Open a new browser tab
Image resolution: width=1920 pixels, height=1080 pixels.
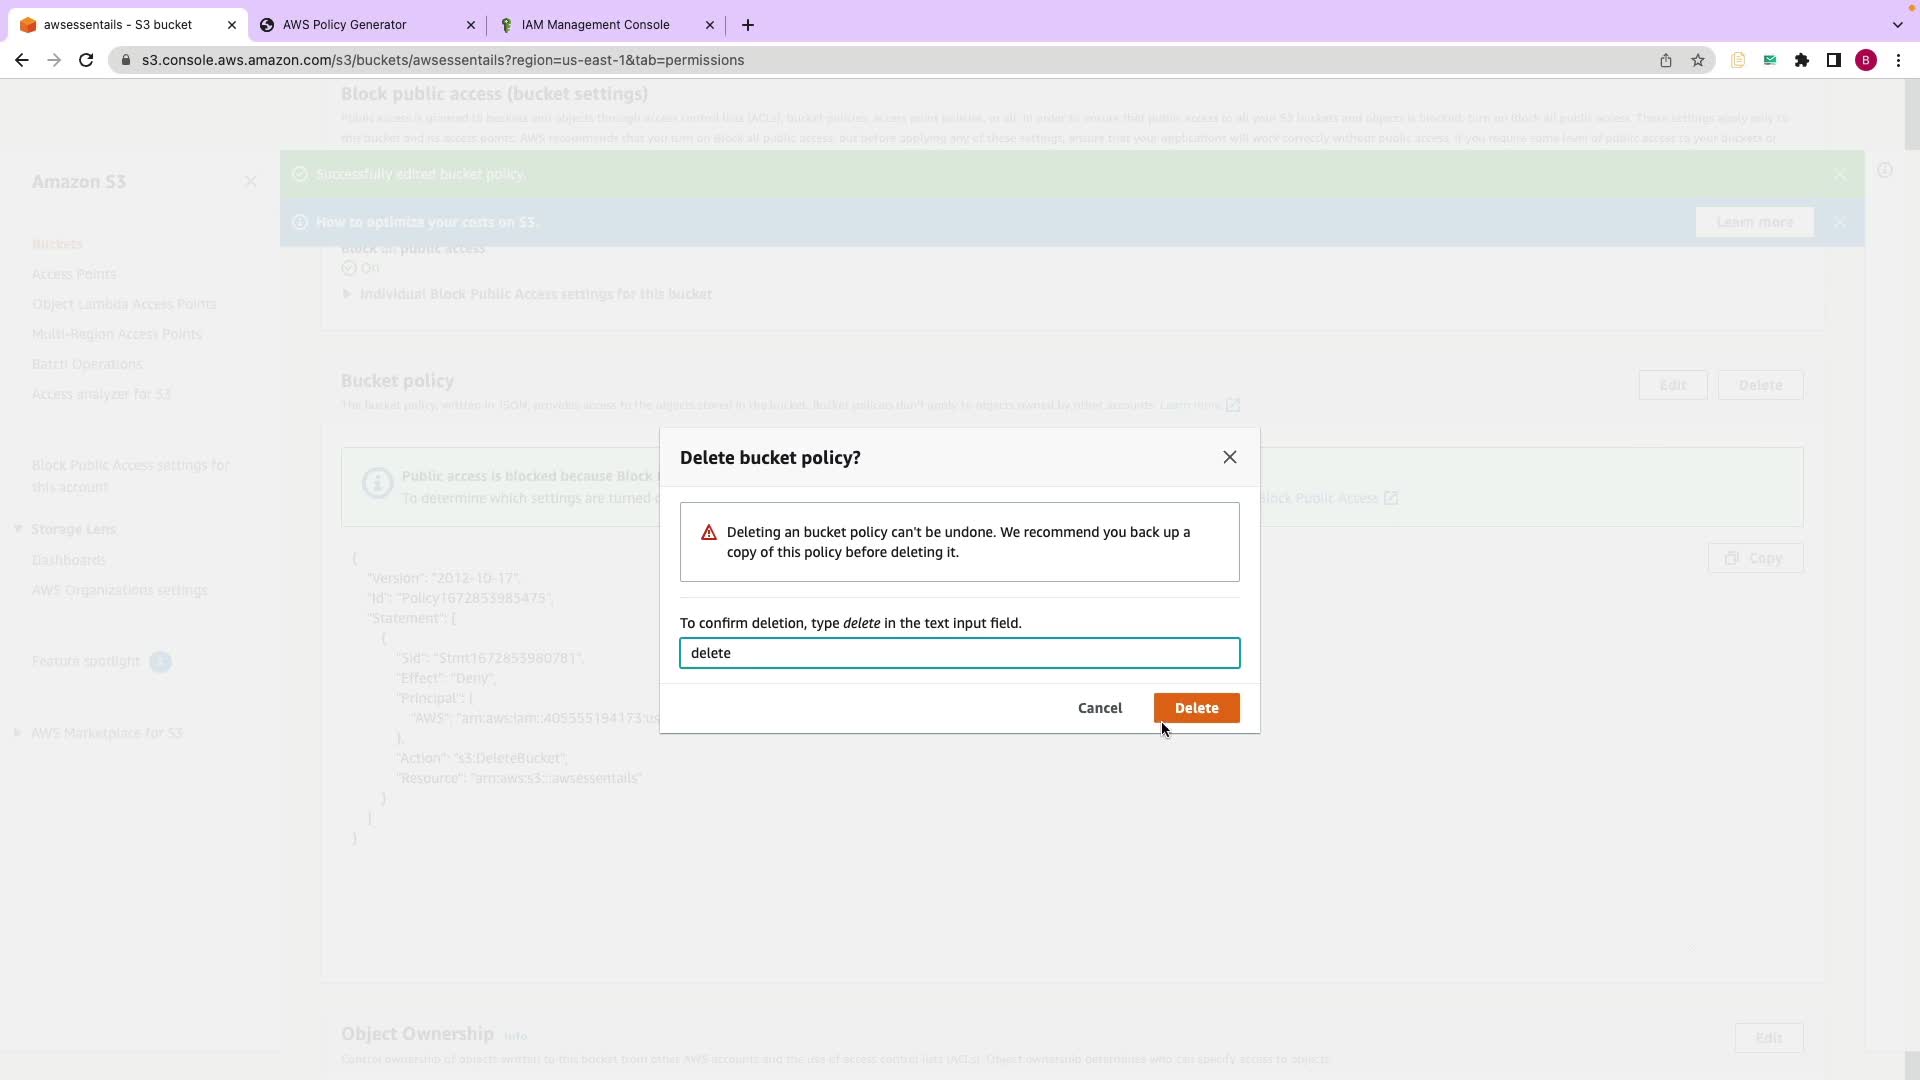(748, 25)
